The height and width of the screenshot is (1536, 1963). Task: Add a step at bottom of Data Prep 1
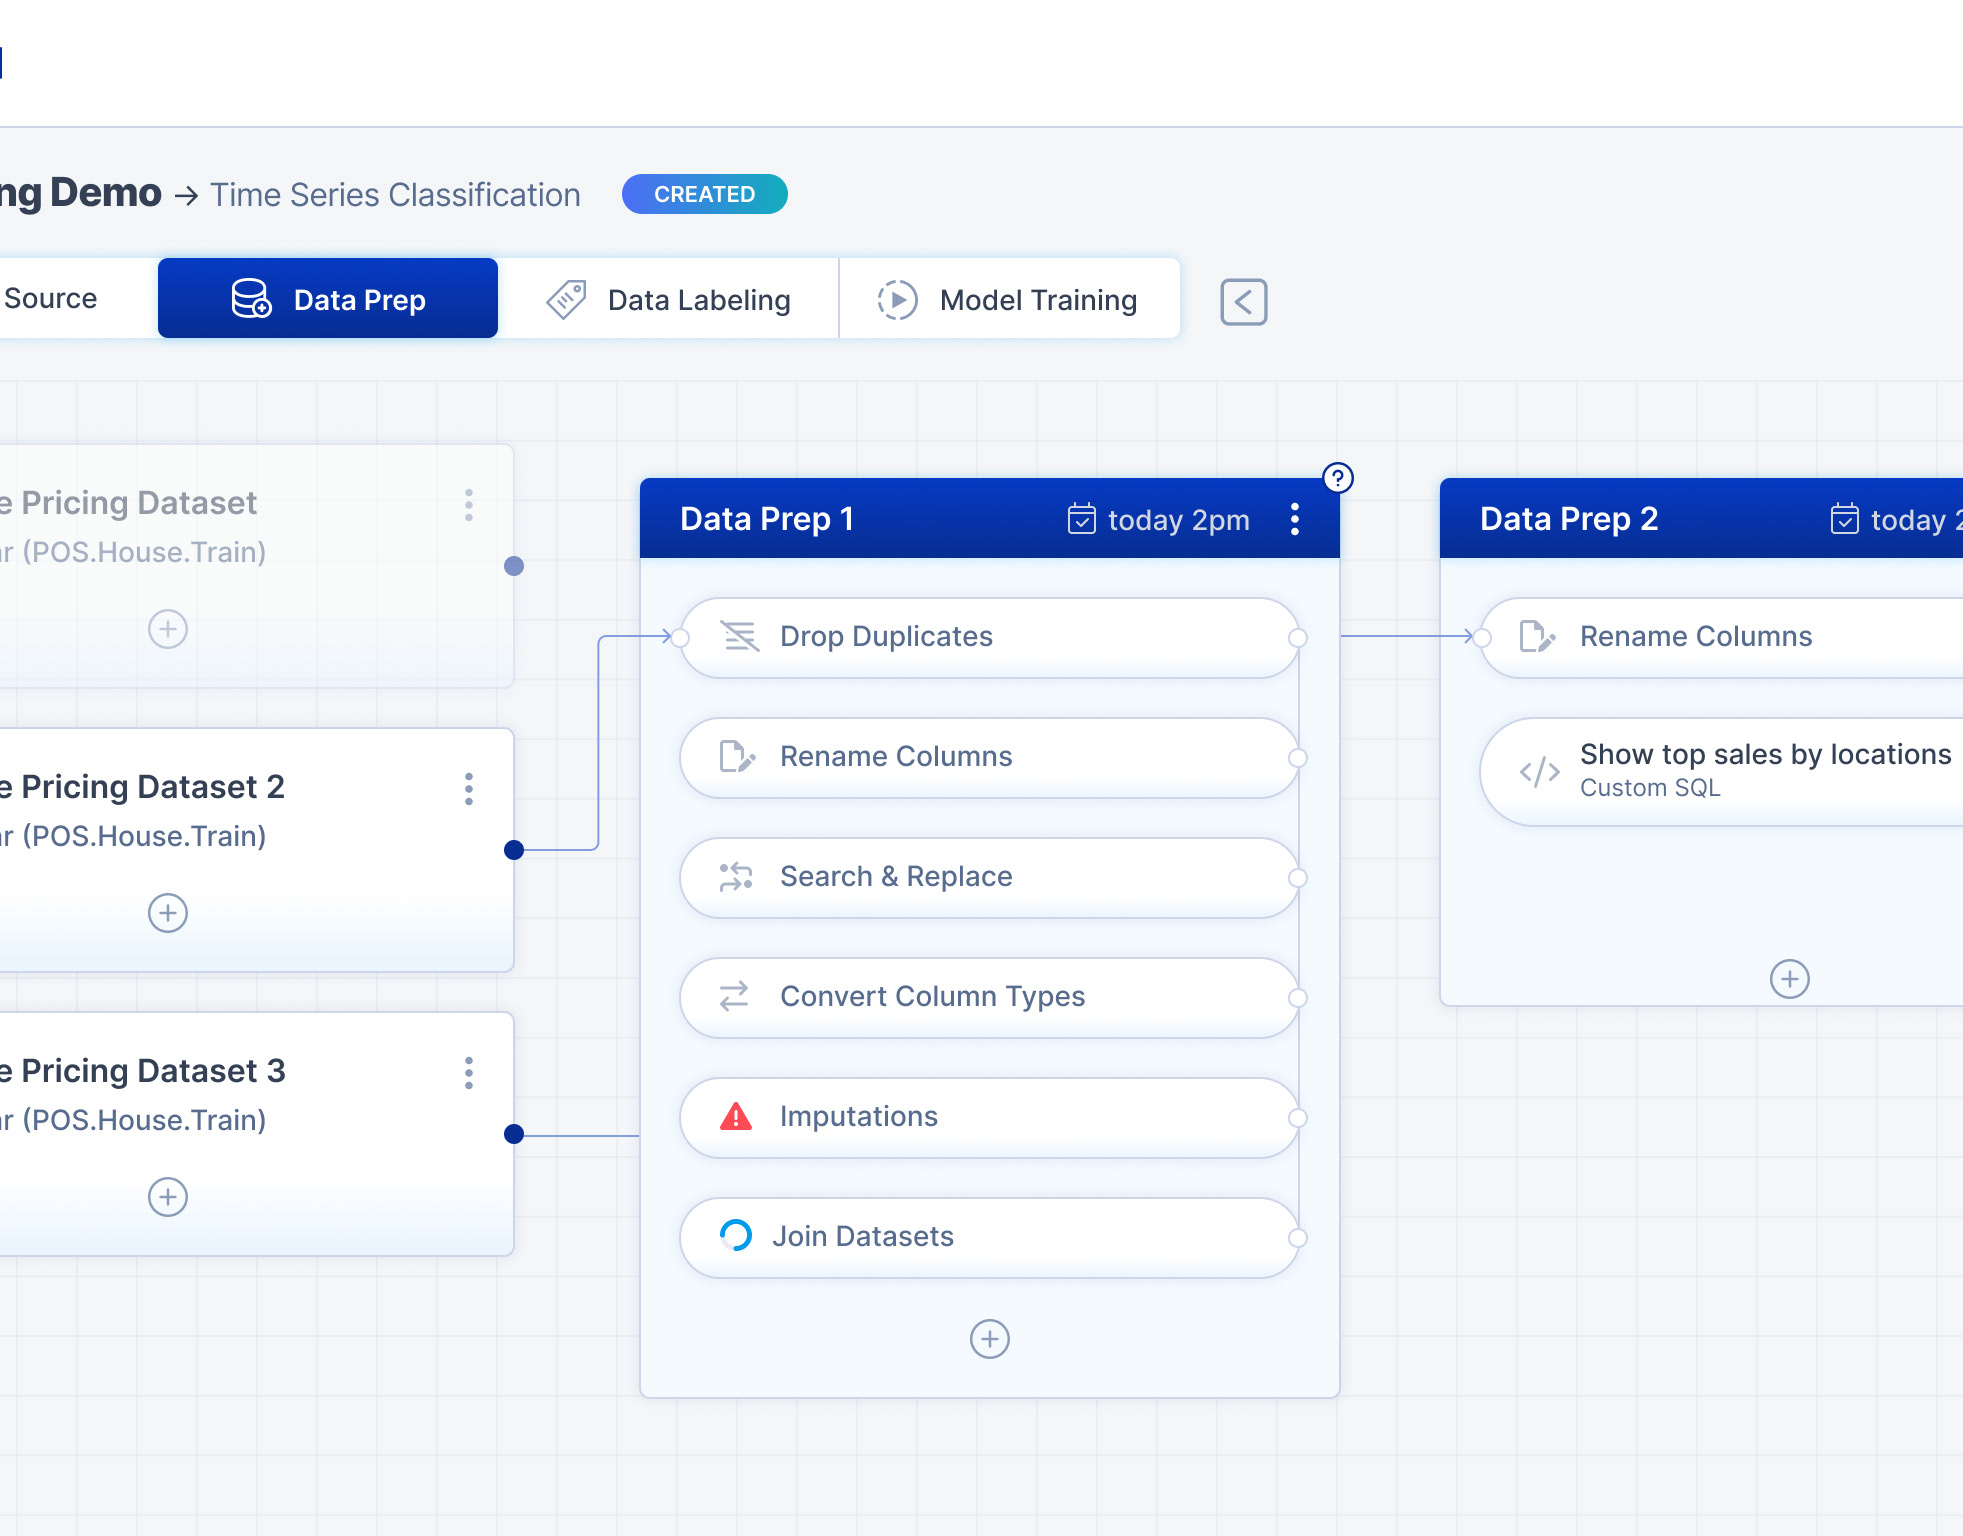pos(989,1339)
